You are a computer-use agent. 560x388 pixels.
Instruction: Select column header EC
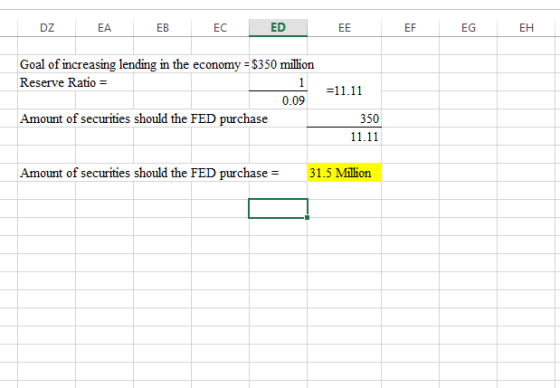[x=220, y=28]
